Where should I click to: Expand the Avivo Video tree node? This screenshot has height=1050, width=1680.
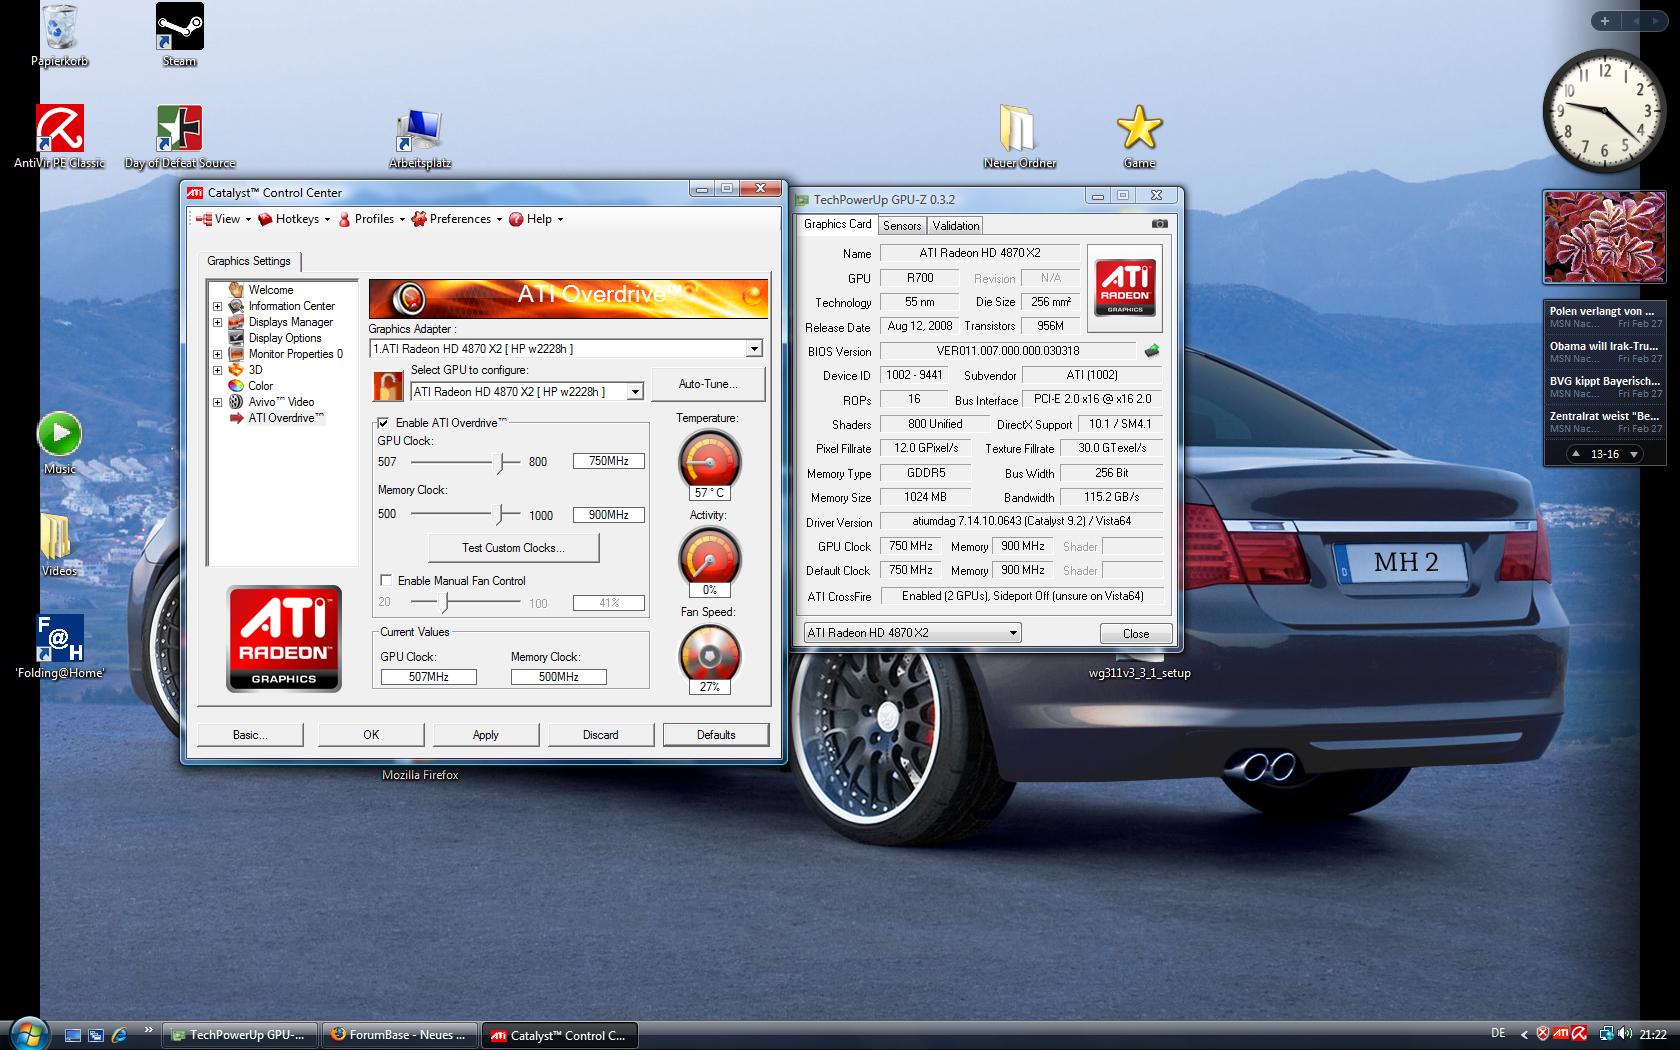(217, 402)
